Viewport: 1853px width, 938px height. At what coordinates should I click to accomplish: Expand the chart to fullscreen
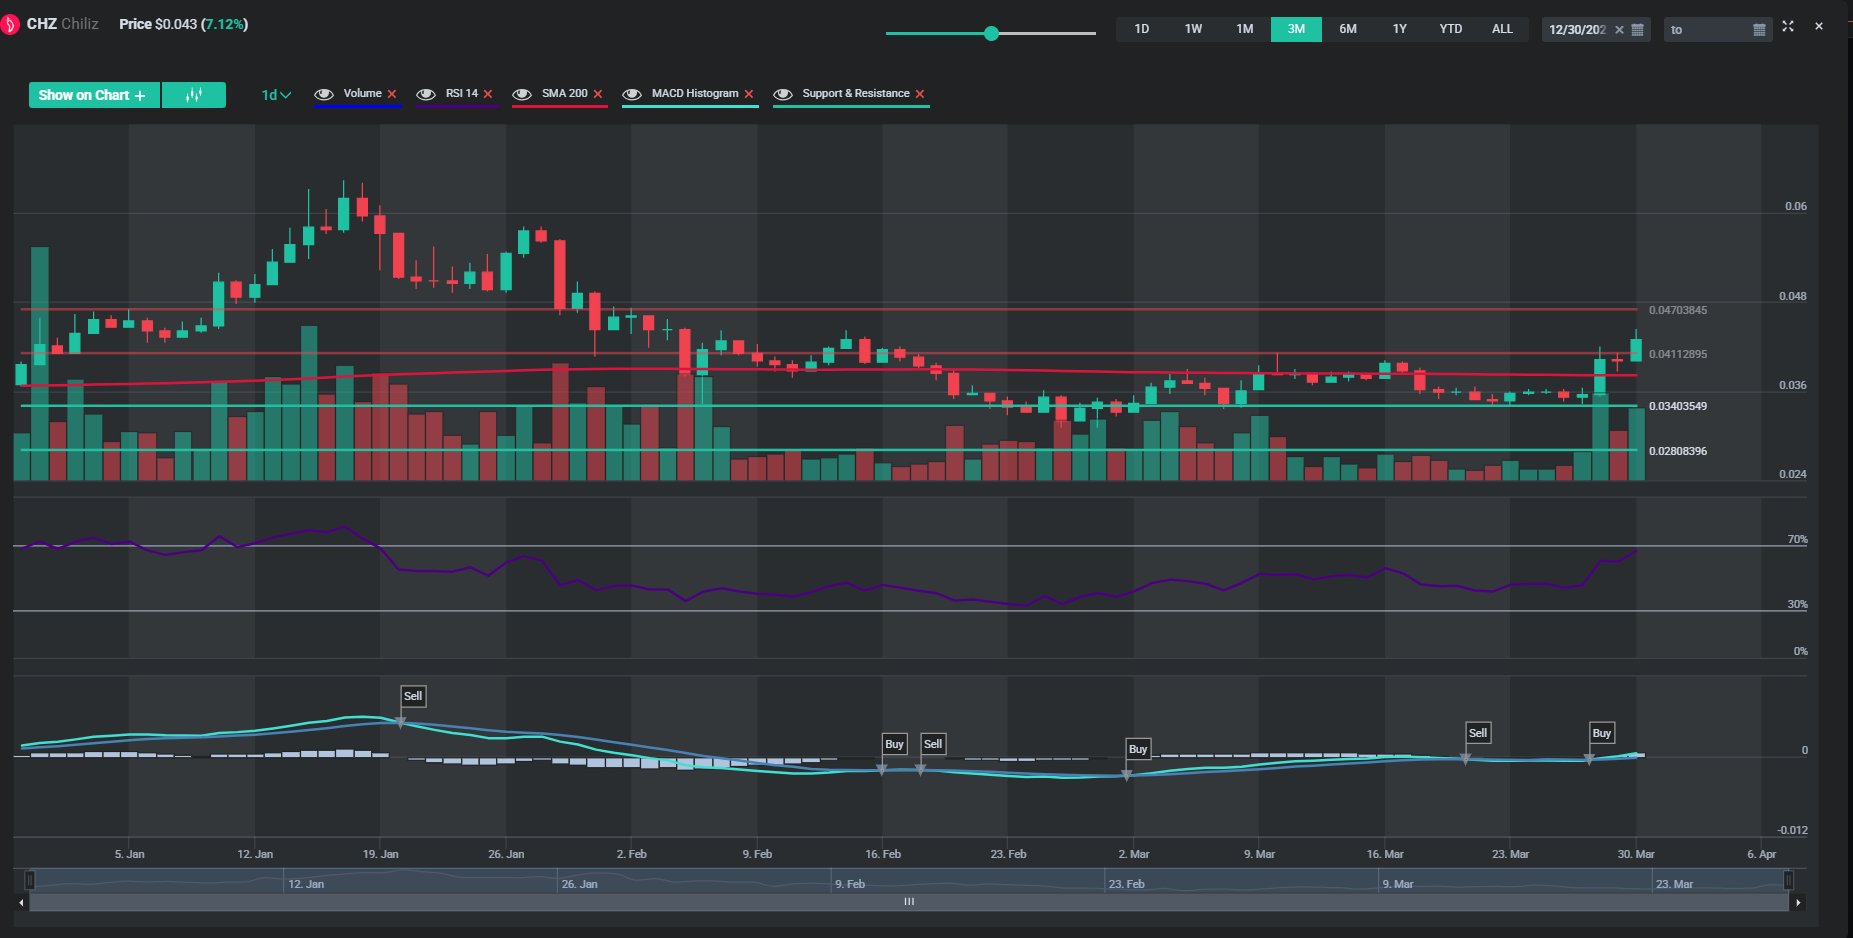coord(1788,27)
